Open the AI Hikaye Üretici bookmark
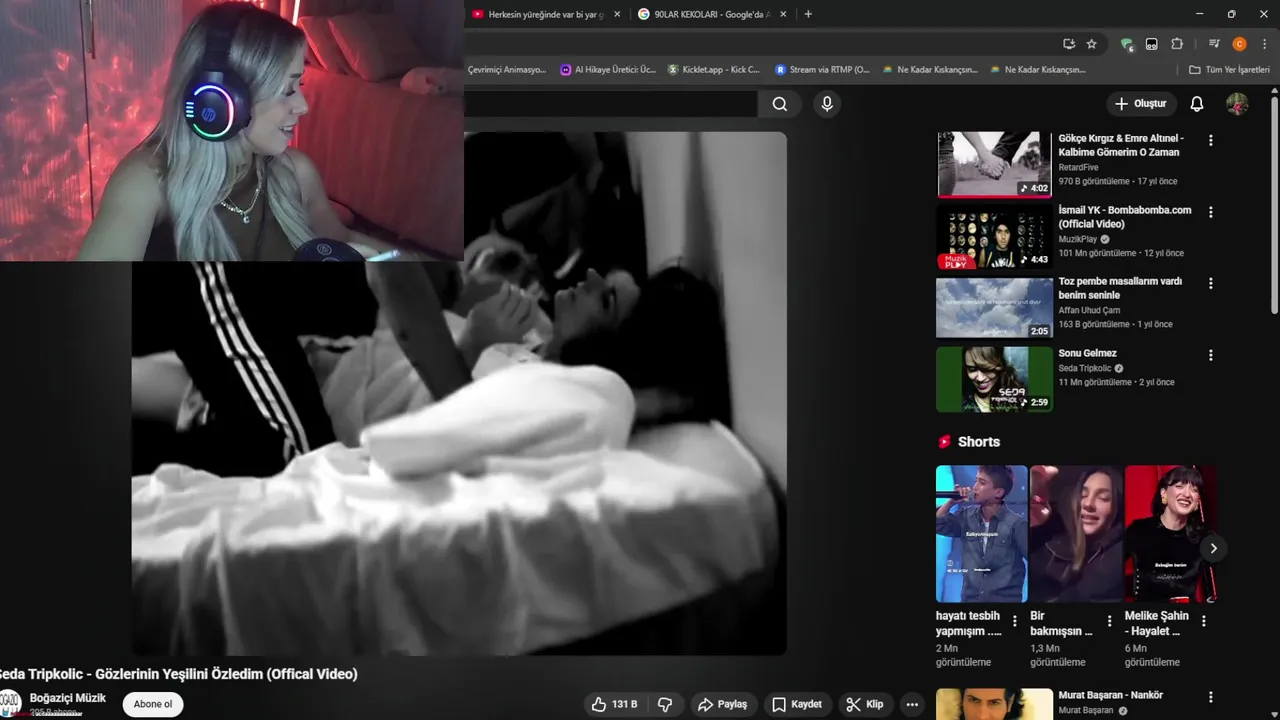Screen dimensions: 1280x720 pos(608,70)
